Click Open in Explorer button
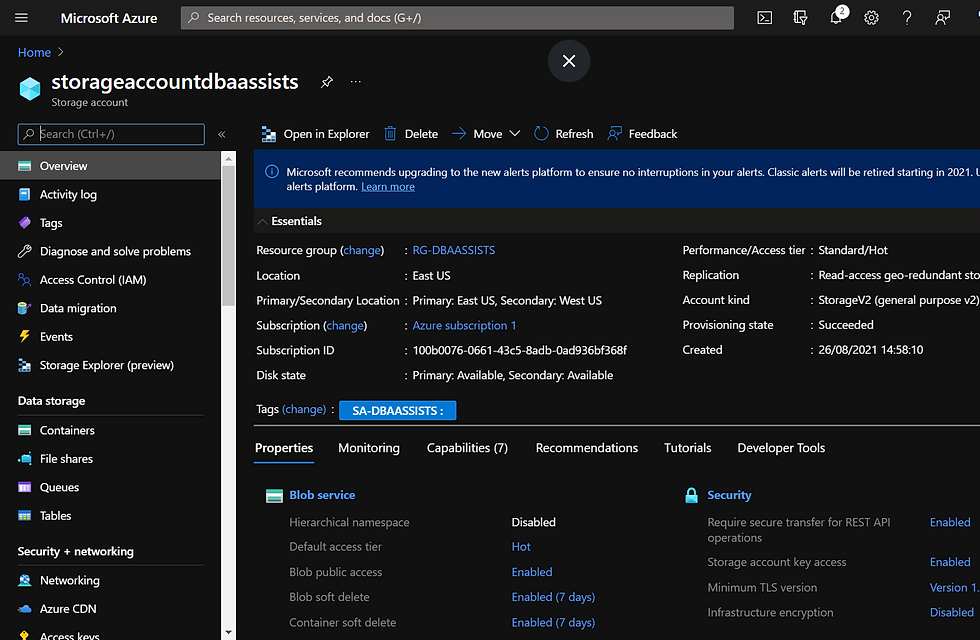Screen dimensions: 980x640 point(315,134)
